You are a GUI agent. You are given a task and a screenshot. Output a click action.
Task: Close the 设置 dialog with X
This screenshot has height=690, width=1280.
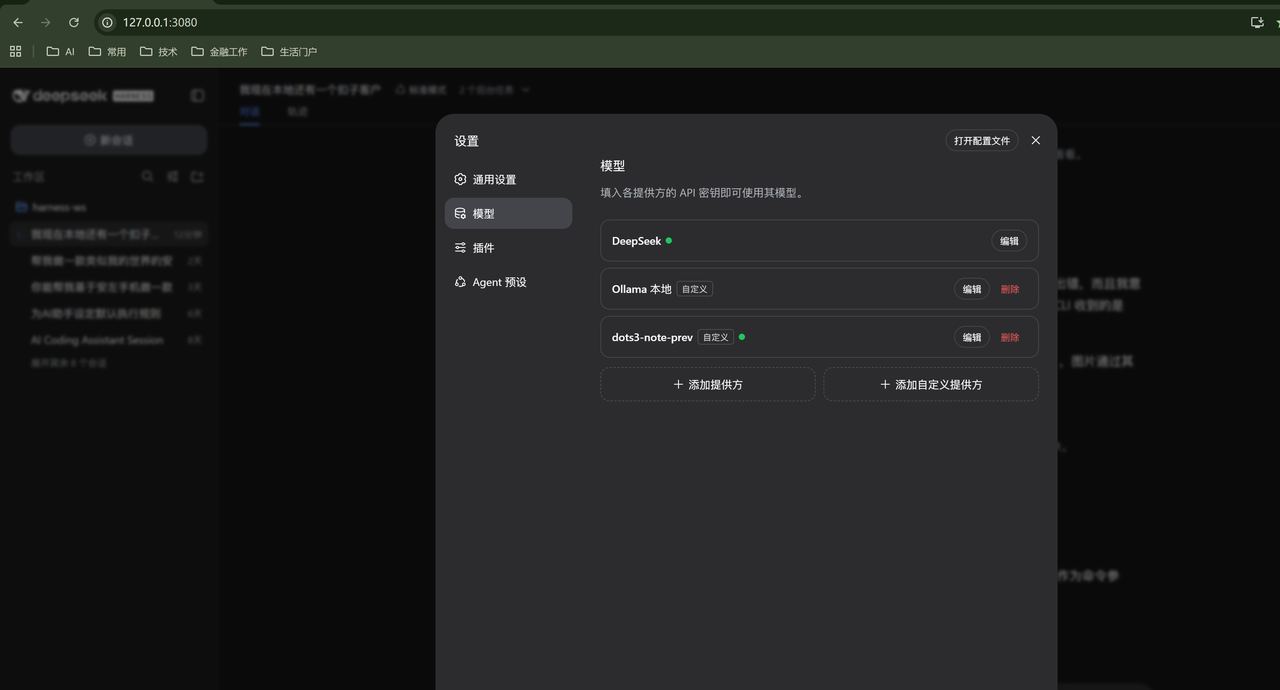1036,141
